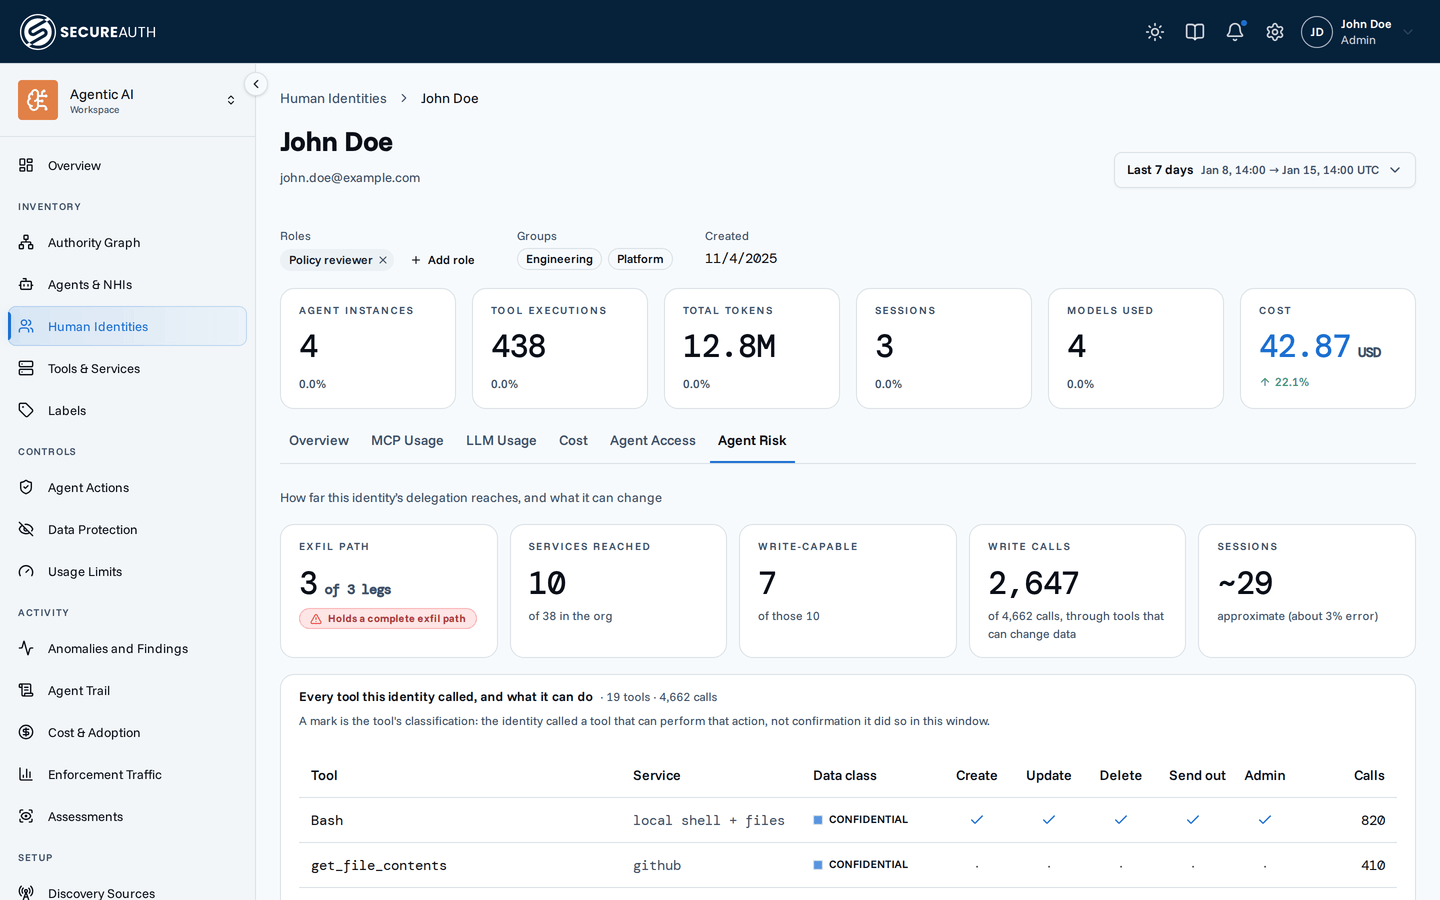Screen dimensions: 1440x900
Task: Click the Engineering group chip
Action: tap(559, 259)
